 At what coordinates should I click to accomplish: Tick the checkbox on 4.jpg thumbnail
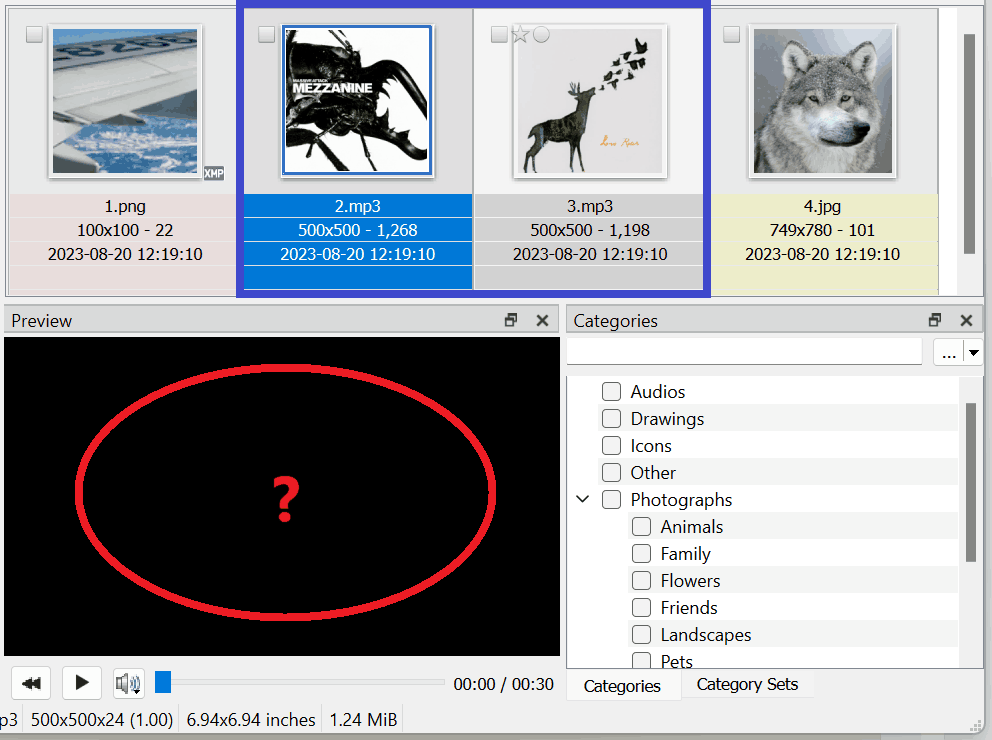(x=731, y=34)
